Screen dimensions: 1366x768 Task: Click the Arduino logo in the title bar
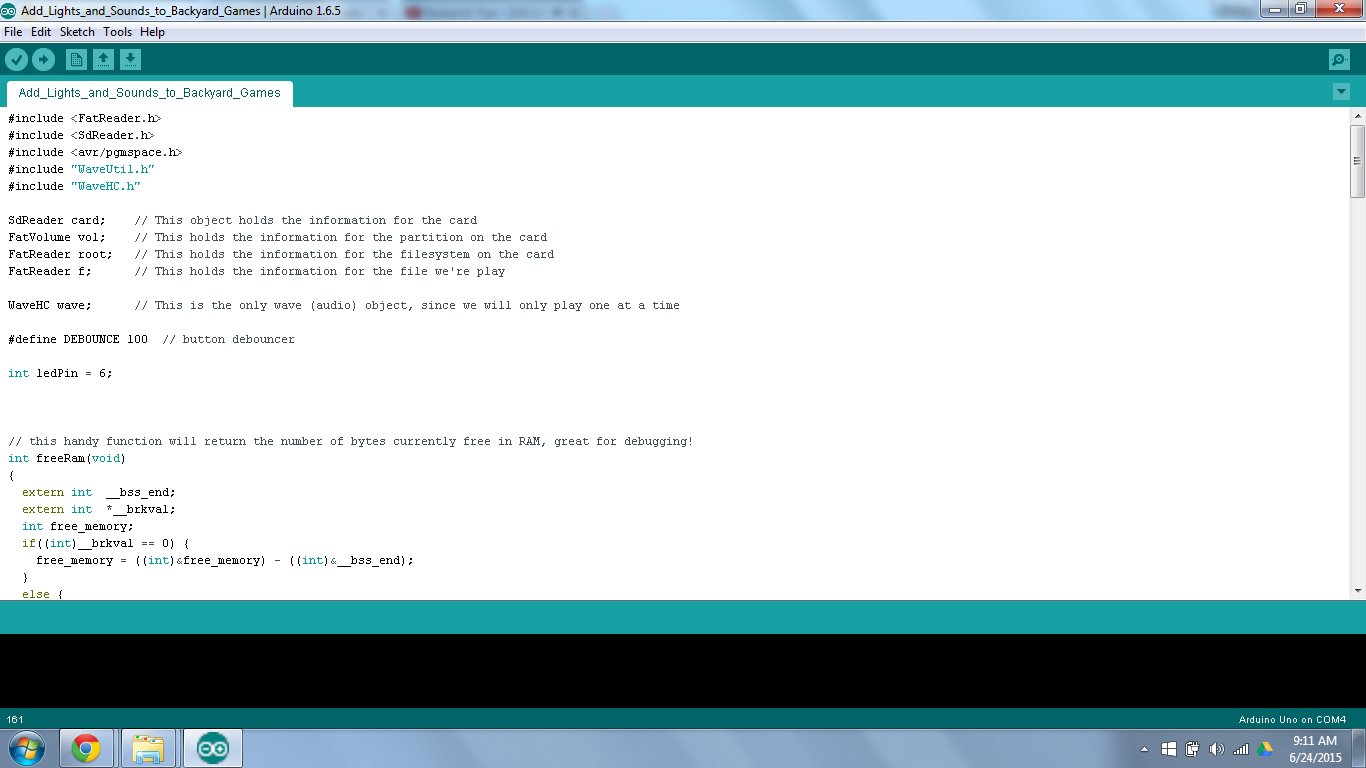[9, 10]
